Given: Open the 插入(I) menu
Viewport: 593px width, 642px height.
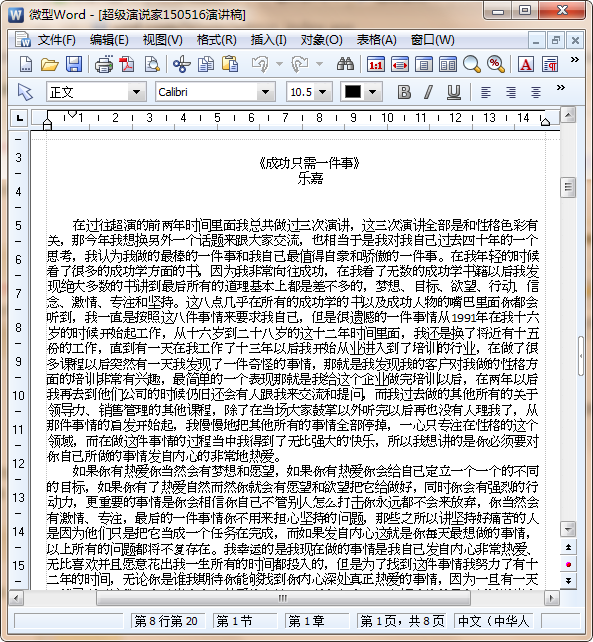Looking at the screenshot, I should 269,40.
